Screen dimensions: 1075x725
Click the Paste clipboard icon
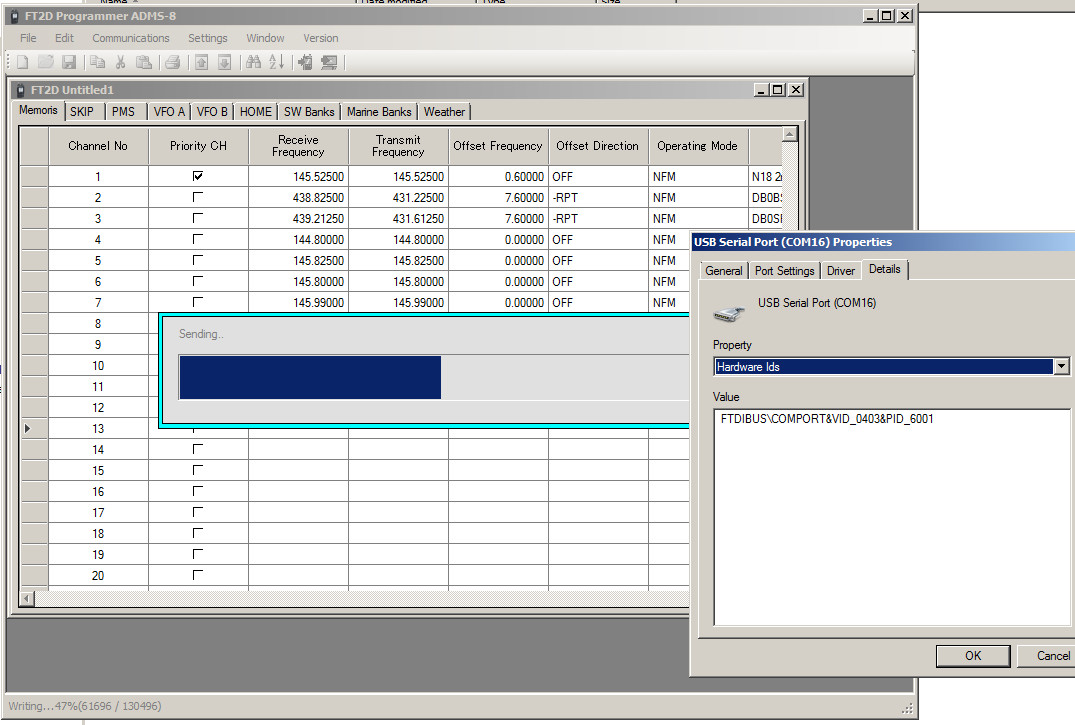tap(144, 62)
